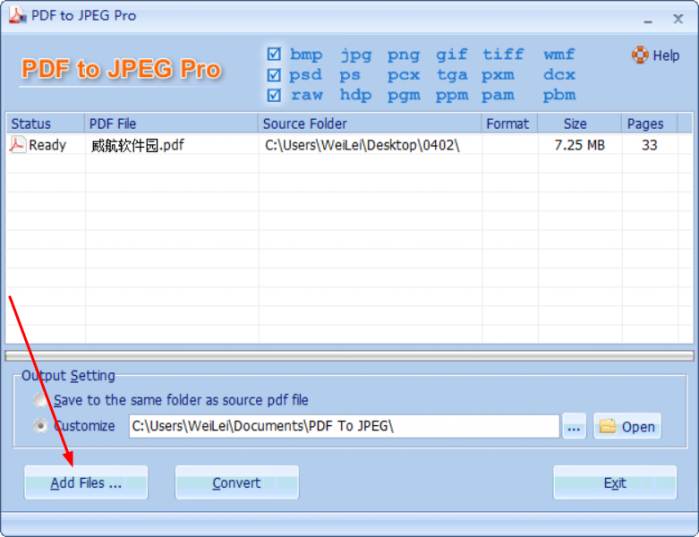Click the png format label
This screenshot has width=699, height=537.
click(x=403, y=55)
